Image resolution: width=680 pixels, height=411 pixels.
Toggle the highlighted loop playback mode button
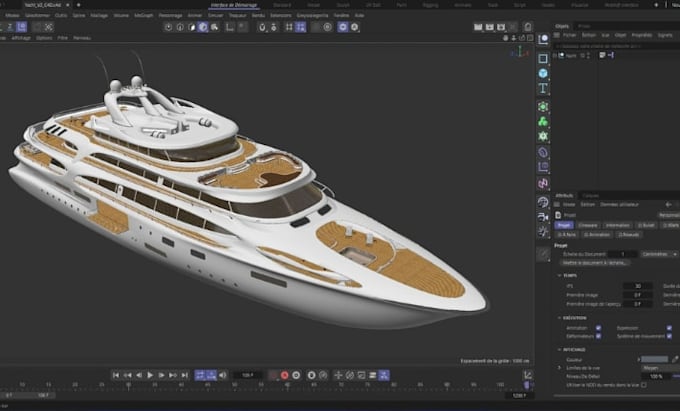200,375
